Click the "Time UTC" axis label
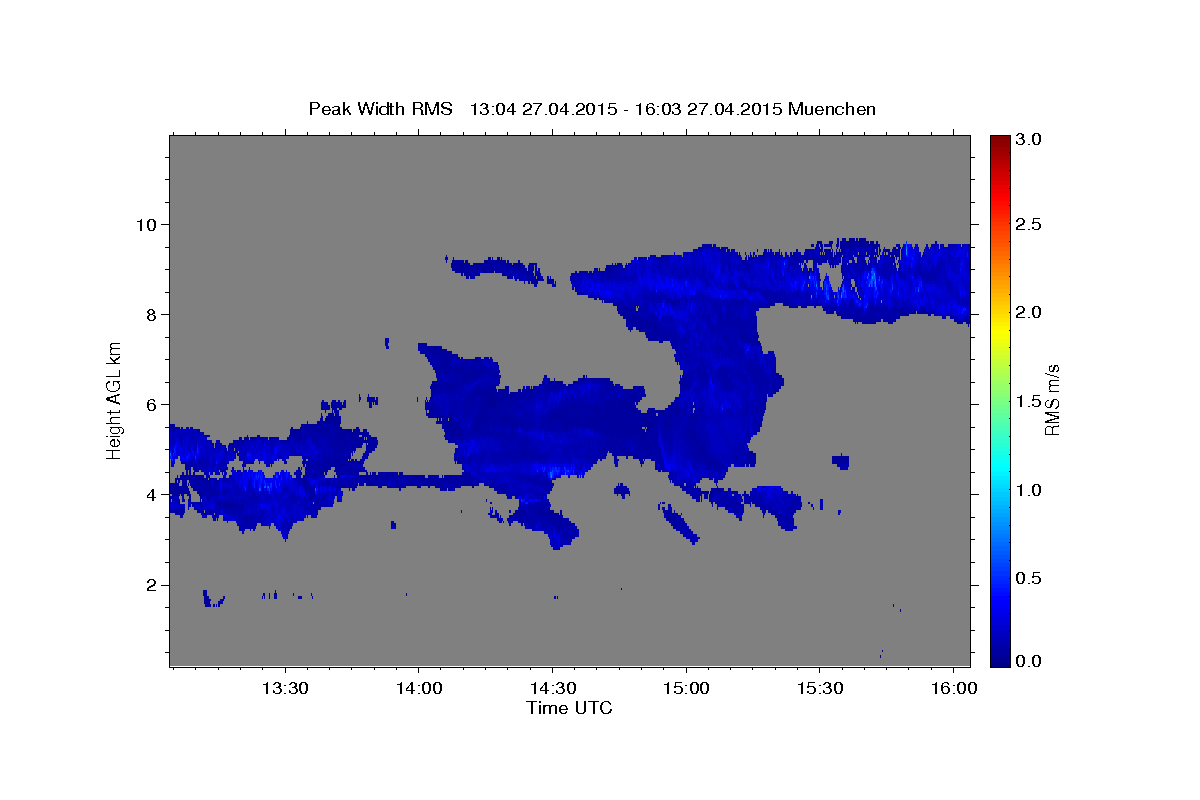Screen dimensions: 1200x800 569,708
